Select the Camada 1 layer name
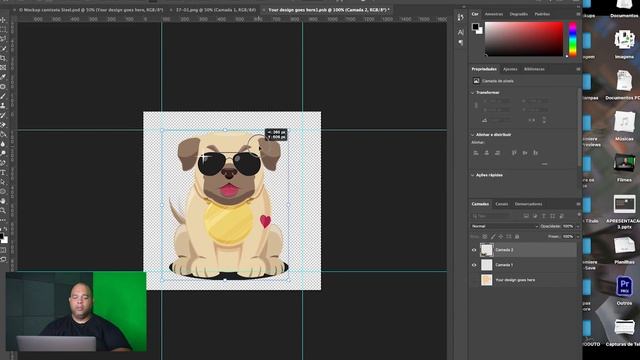Screen dimensions: 640x360 click(504, 265)
